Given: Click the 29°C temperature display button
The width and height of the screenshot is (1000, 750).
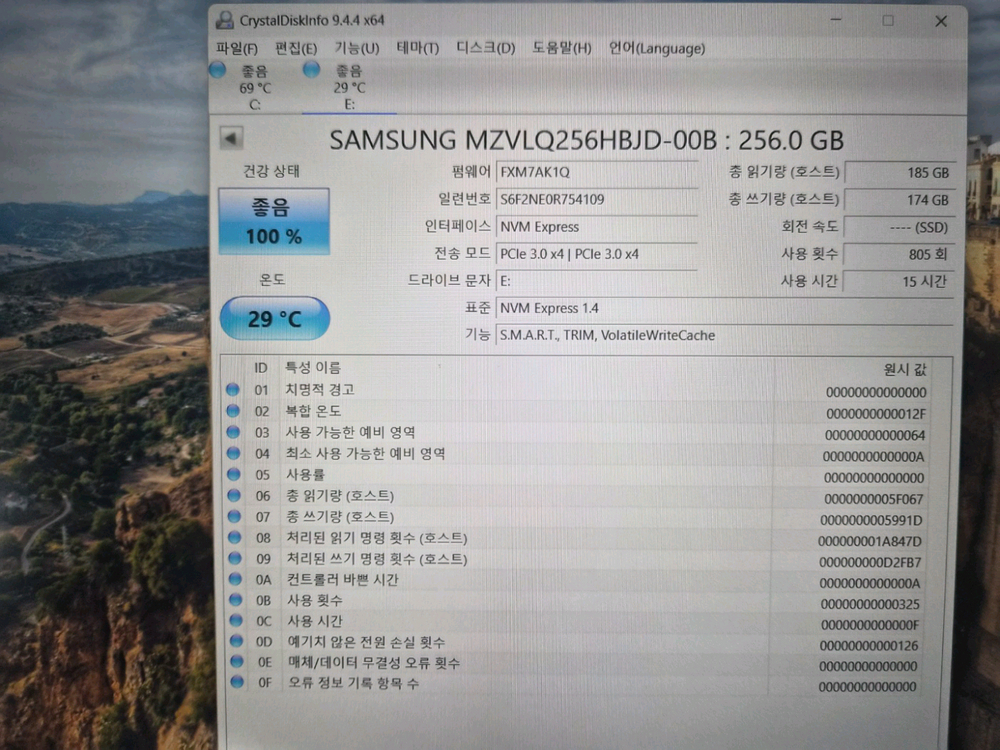Looking at the screenshot, I should coord(273,318).
